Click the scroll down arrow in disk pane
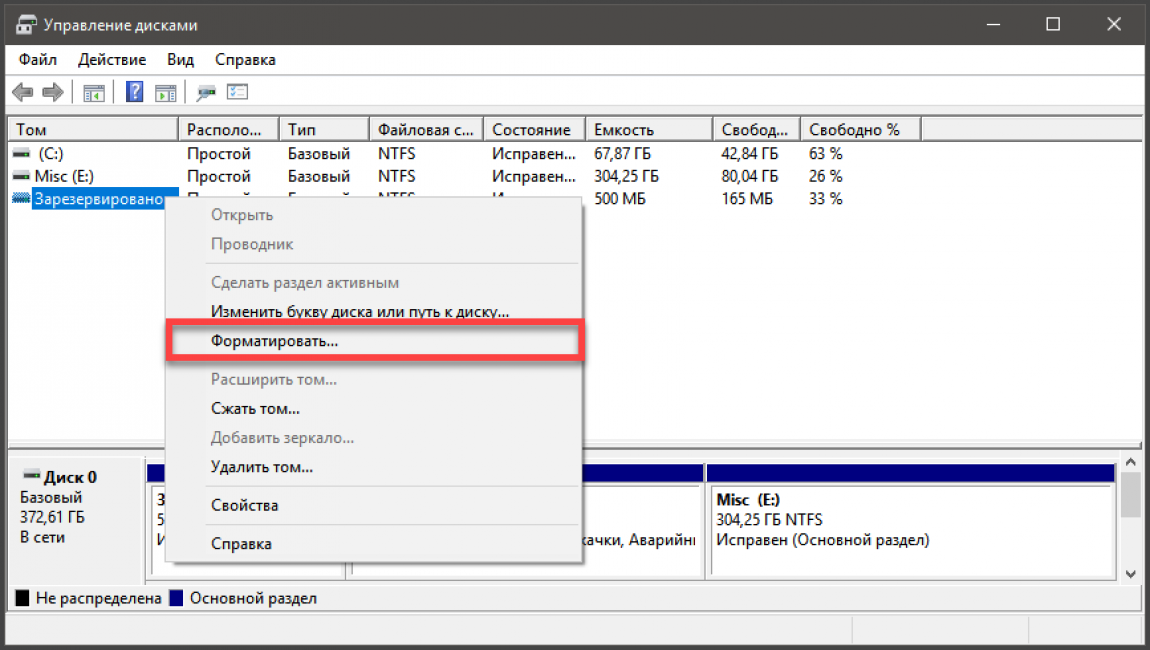 click(1130, 573)
